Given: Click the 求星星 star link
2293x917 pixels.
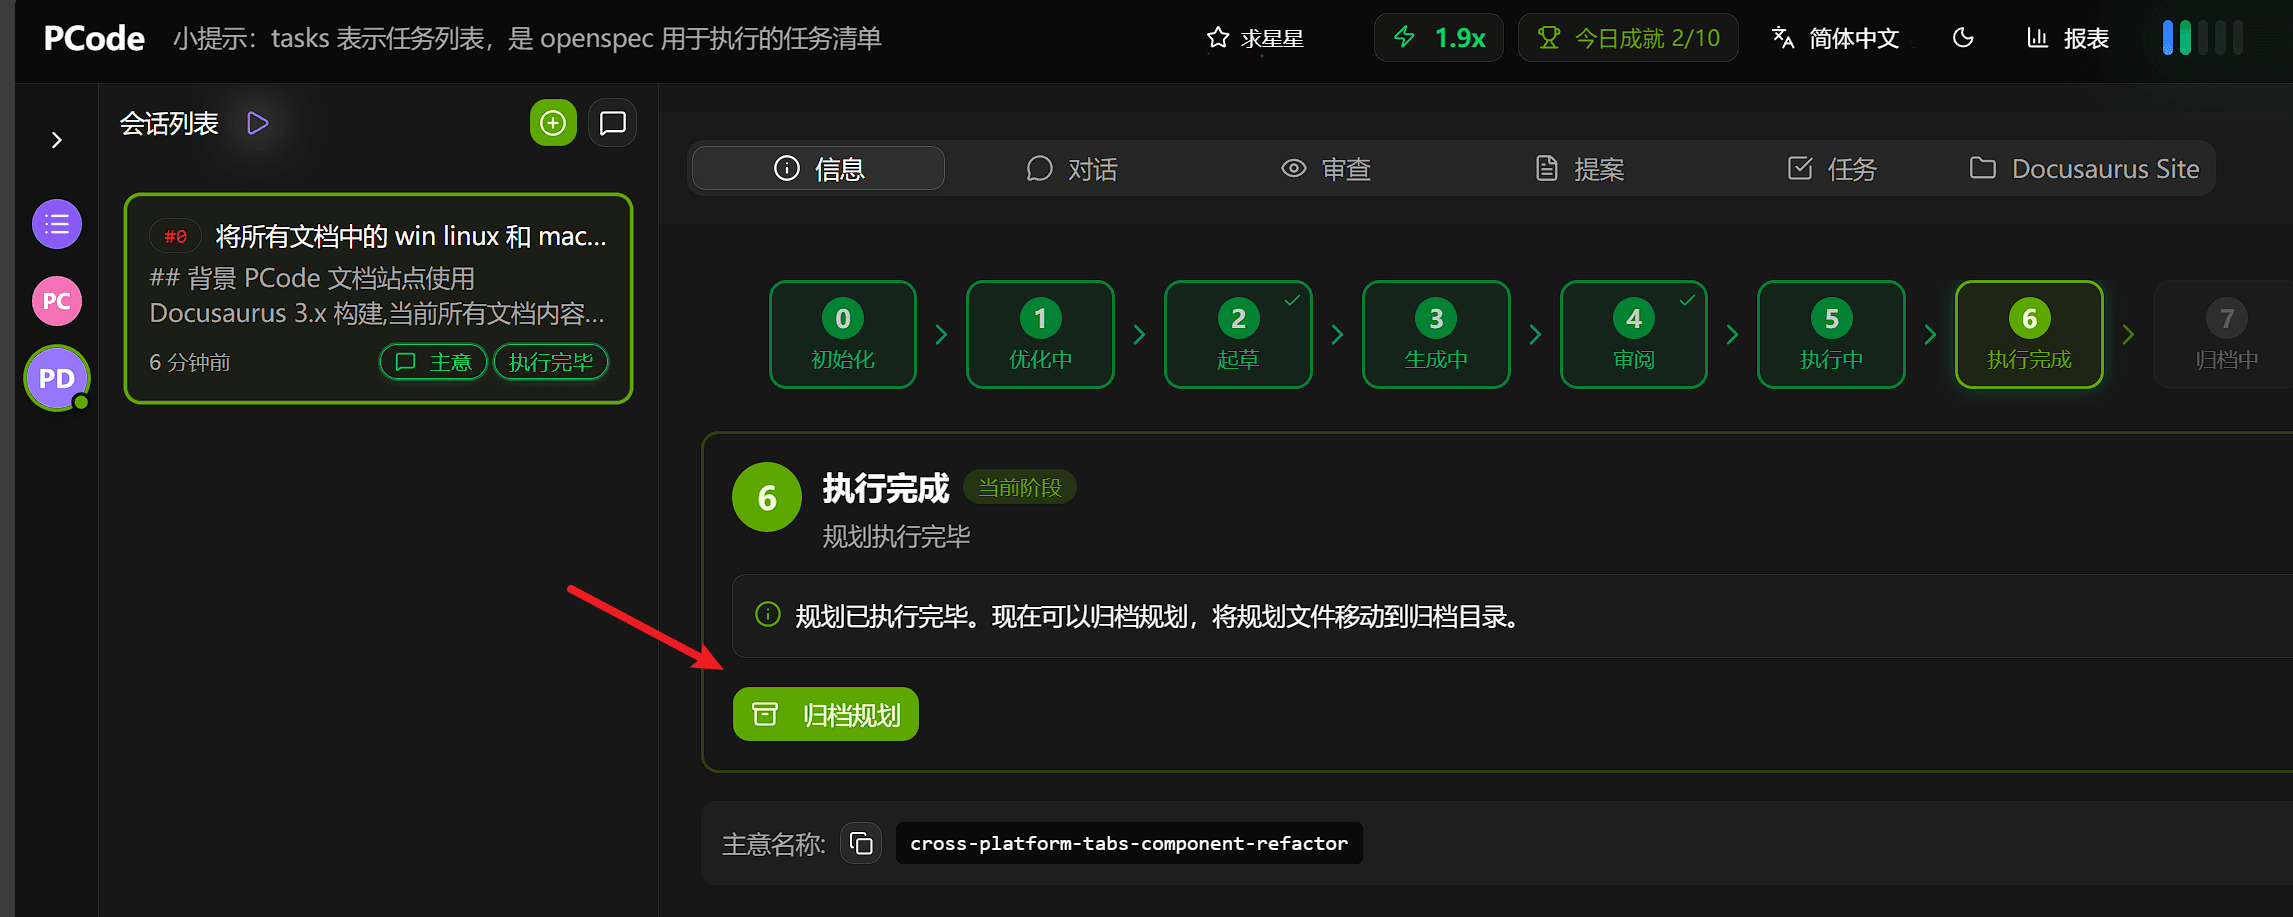Looking at the screenshot, I should (x=1255, y=38).
